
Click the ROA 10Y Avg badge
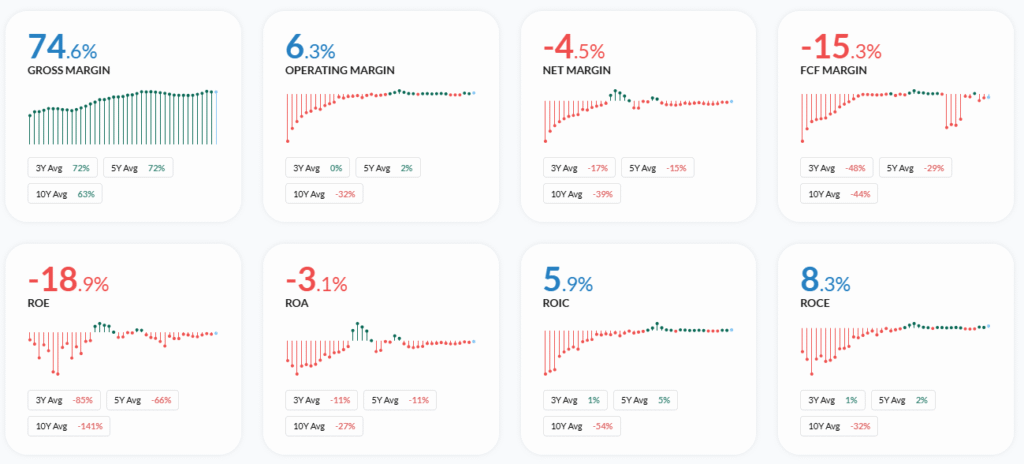tap(324, 426)
